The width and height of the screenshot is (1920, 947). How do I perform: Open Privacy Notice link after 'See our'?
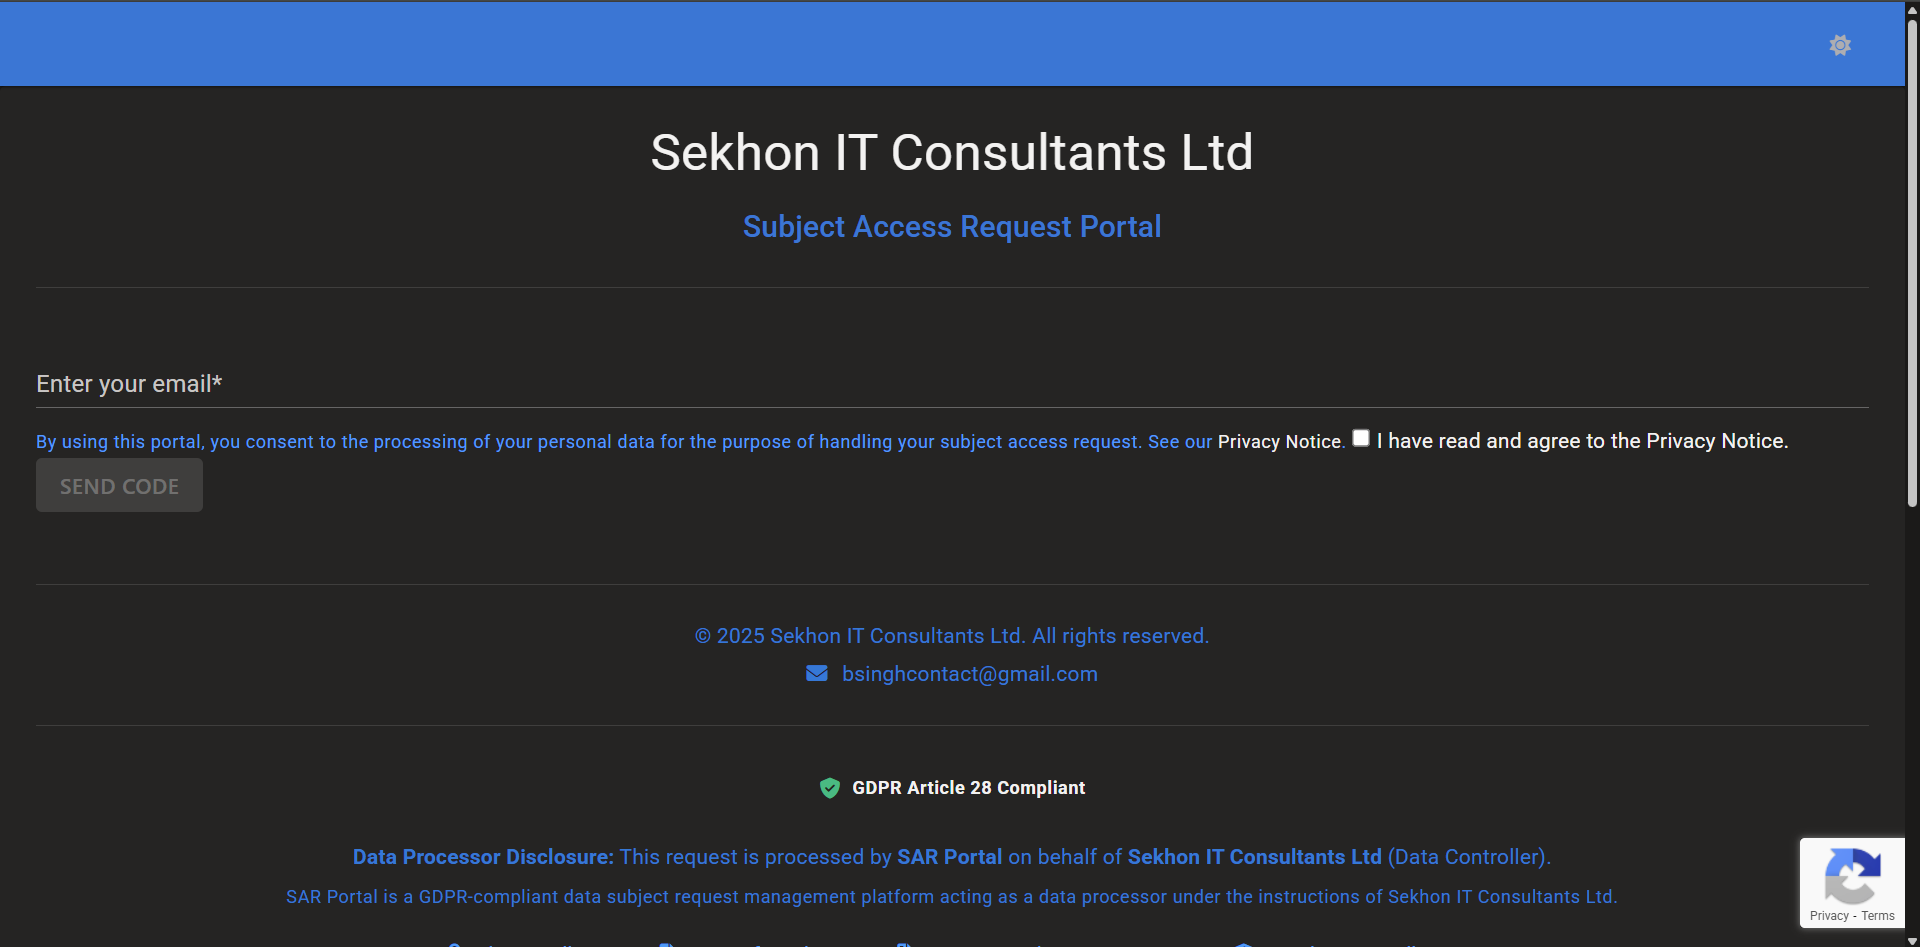click(1279, 442)
